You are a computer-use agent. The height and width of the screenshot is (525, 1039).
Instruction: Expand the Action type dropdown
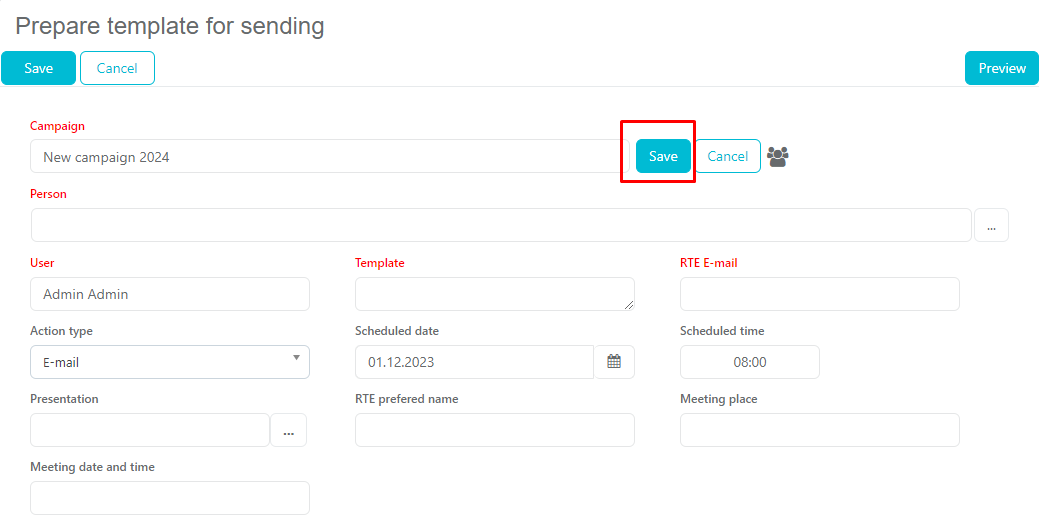coord(170,362)
